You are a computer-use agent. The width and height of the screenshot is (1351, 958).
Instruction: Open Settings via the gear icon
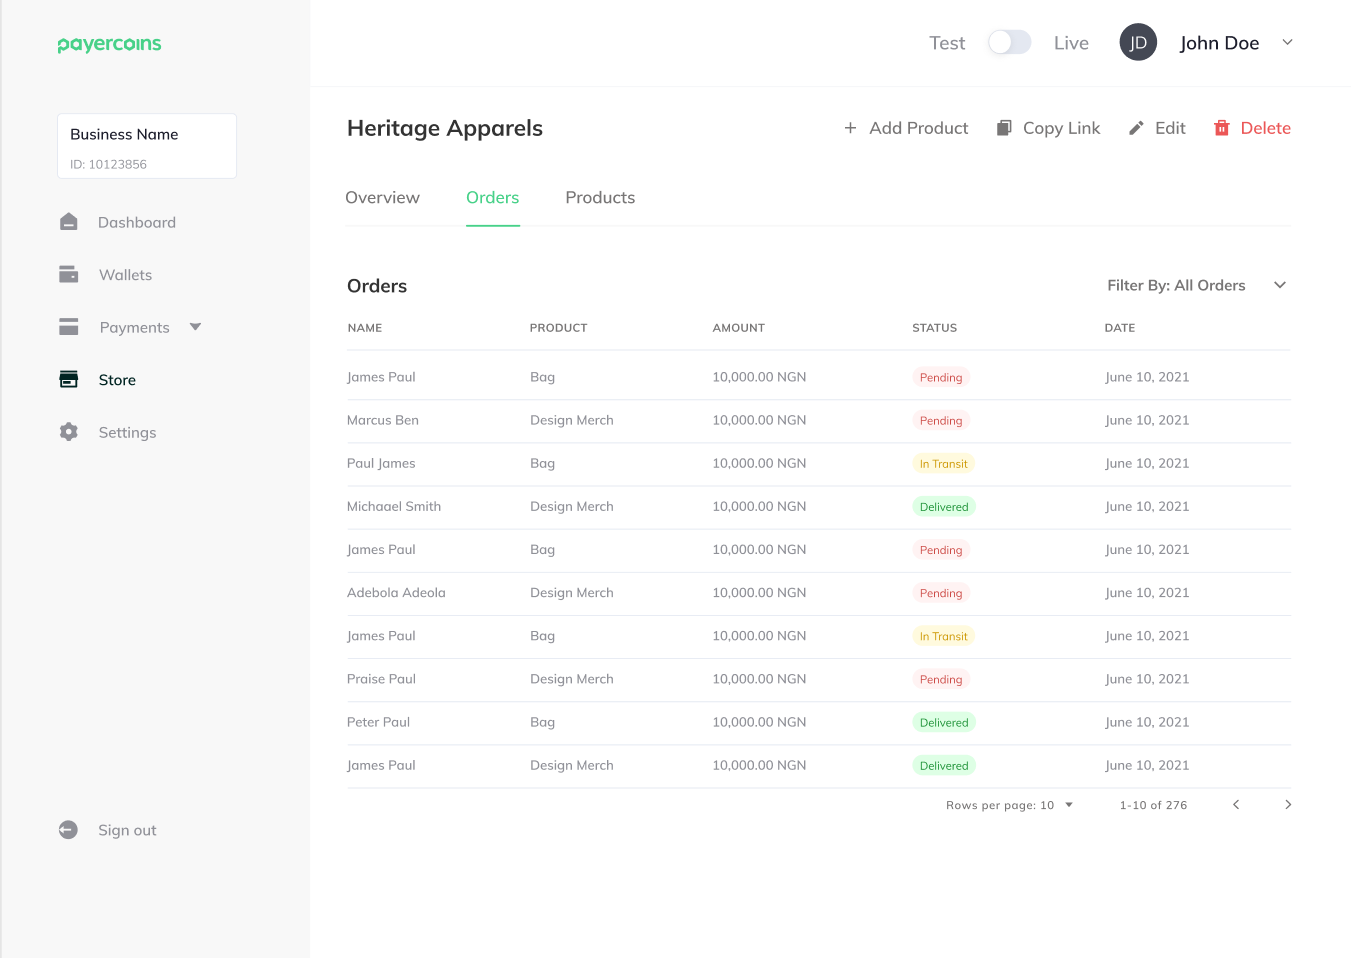point(68,431)
